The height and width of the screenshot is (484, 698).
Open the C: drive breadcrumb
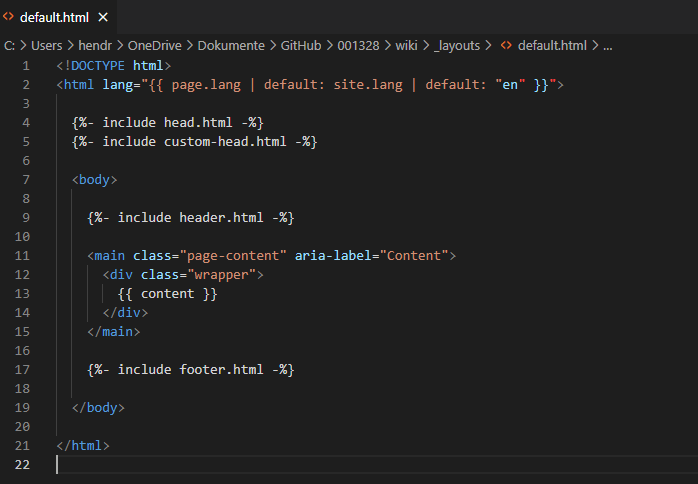9,45
